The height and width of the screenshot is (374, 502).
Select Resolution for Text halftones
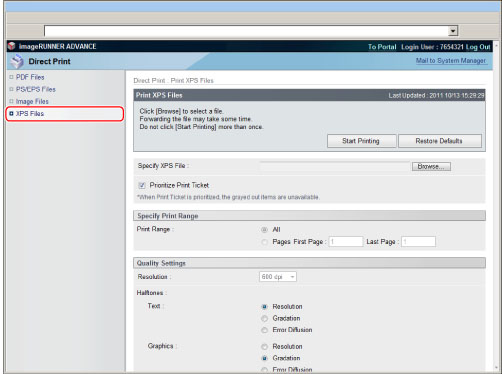[264, 307]
